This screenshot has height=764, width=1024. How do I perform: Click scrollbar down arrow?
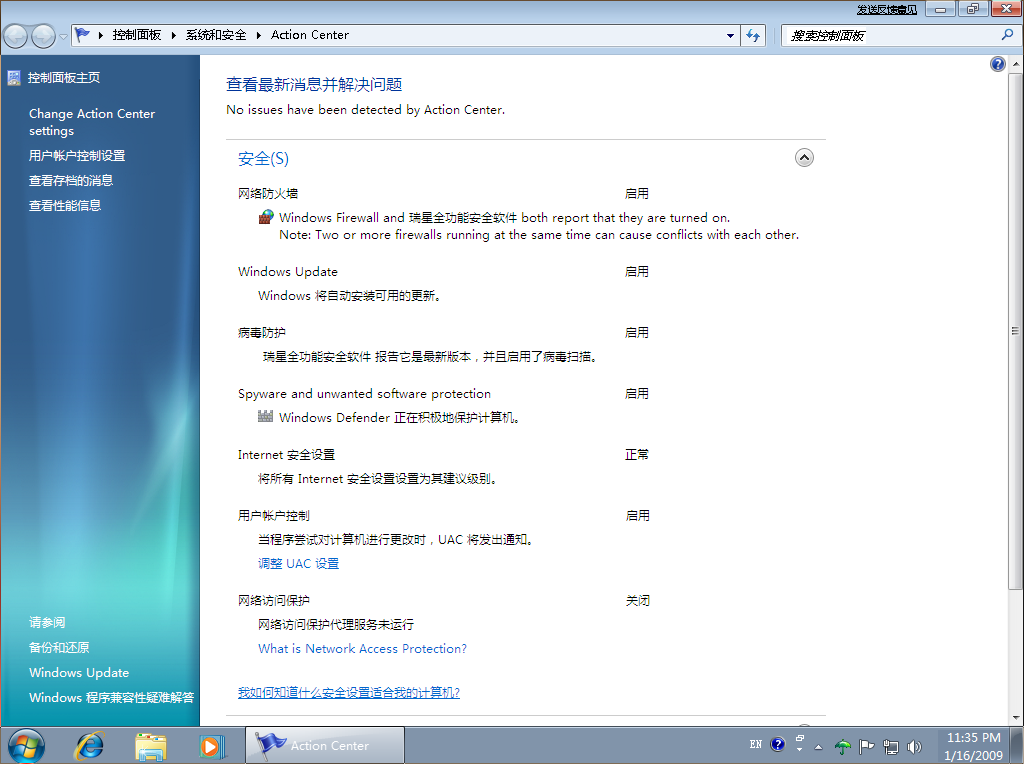(x=1016, y=717)
